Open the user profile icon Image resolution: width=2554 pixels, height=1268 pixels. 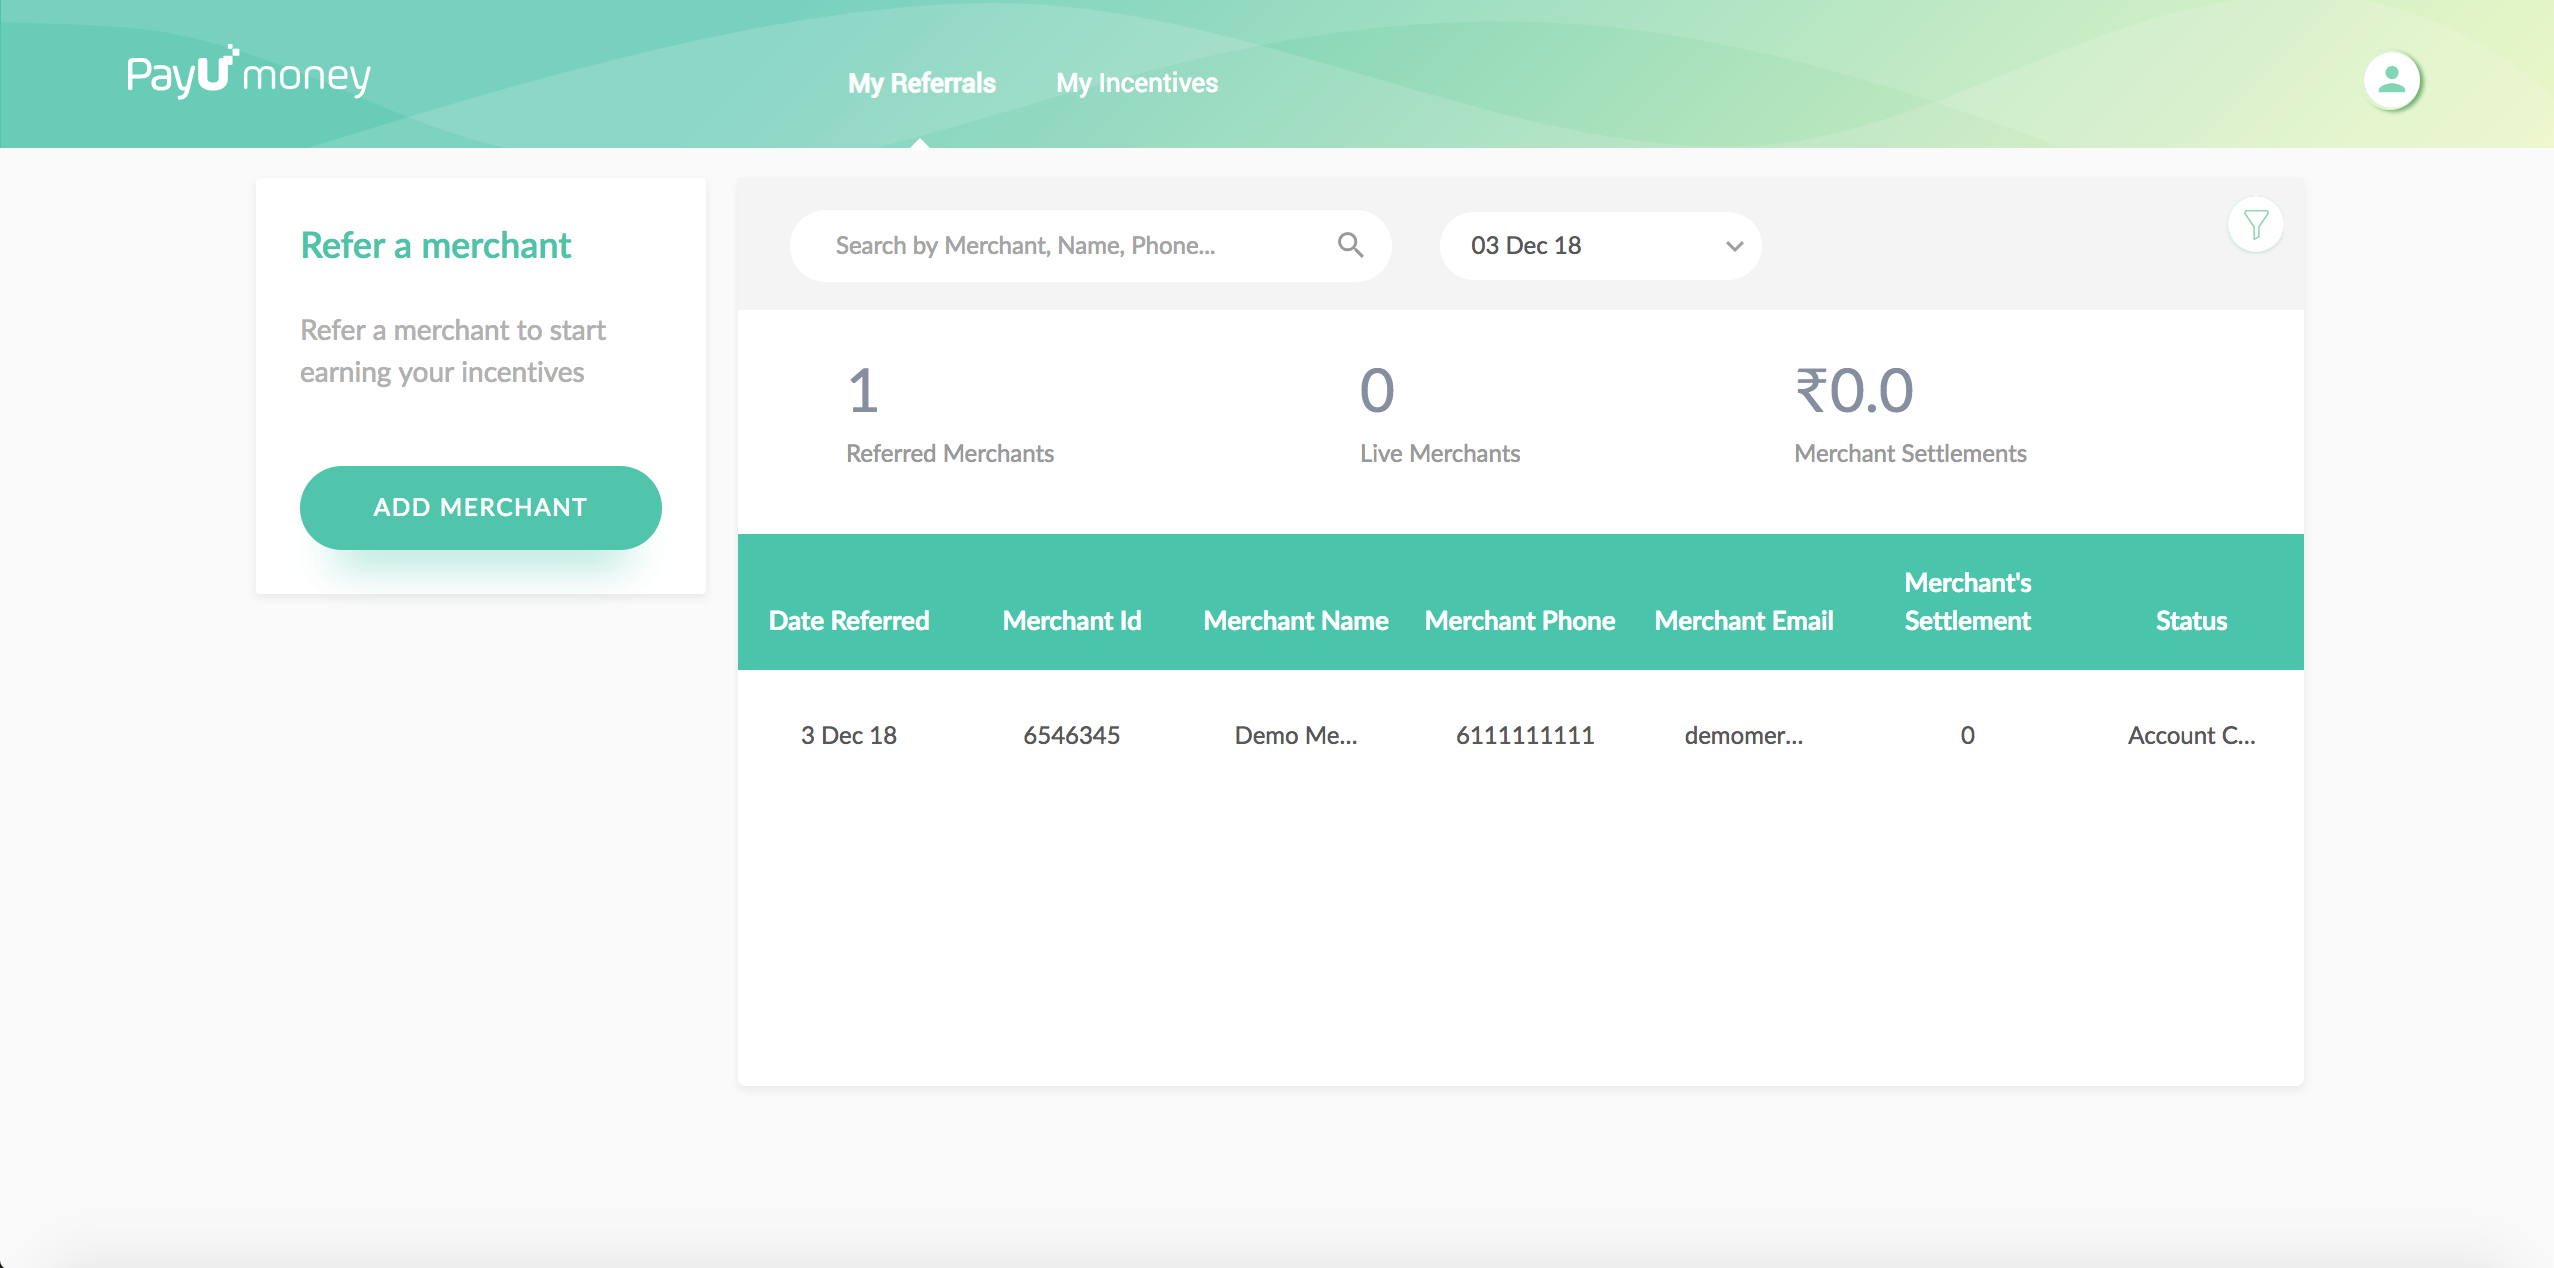point(2391,80)
